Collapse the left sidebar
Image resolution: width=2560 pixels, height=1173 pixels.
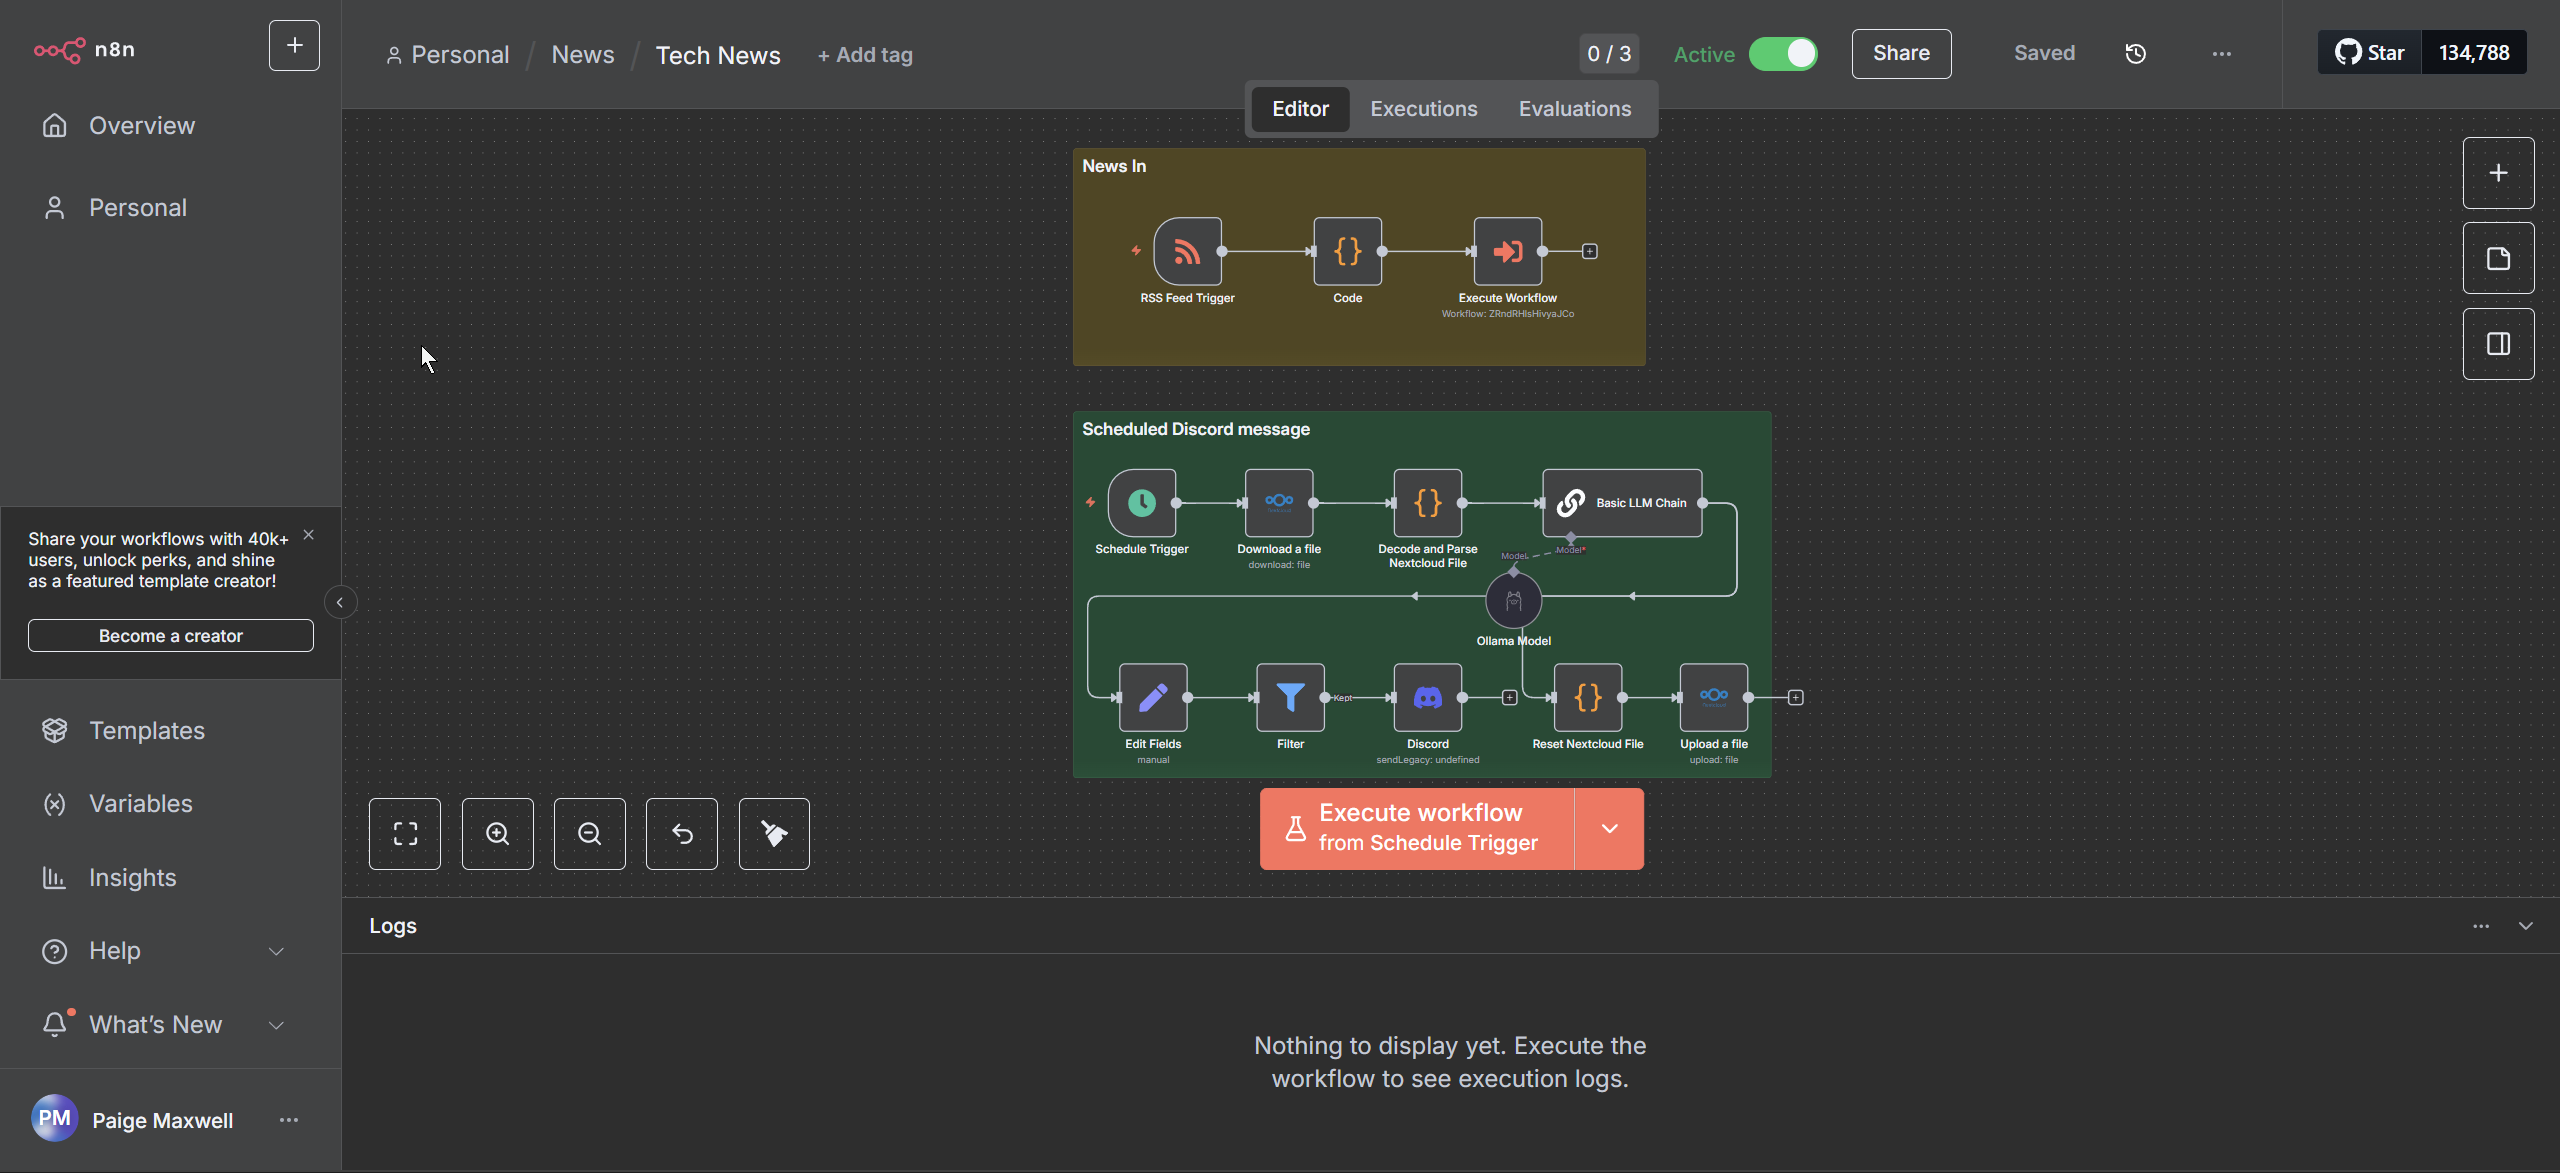[x=340, y=602]
